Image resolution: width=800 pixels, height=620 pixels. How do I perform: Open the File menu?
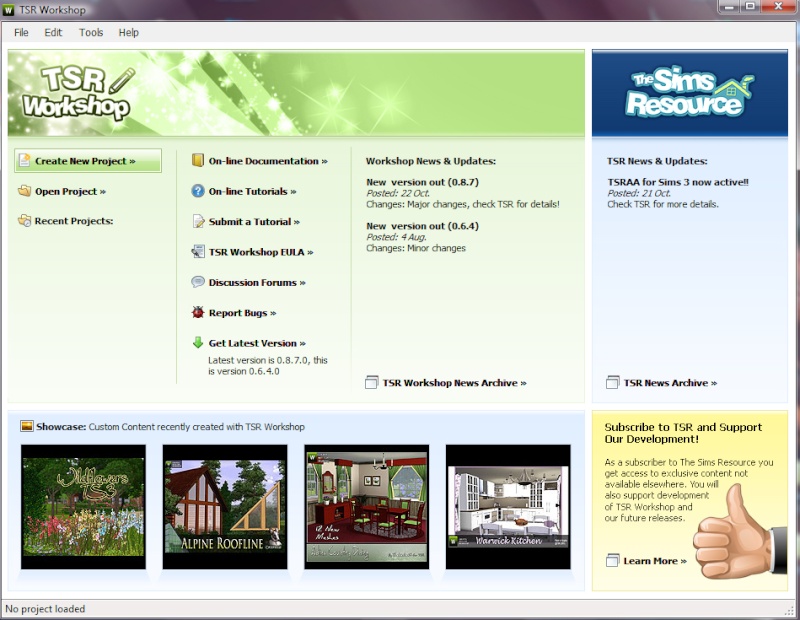pos(21,33)
